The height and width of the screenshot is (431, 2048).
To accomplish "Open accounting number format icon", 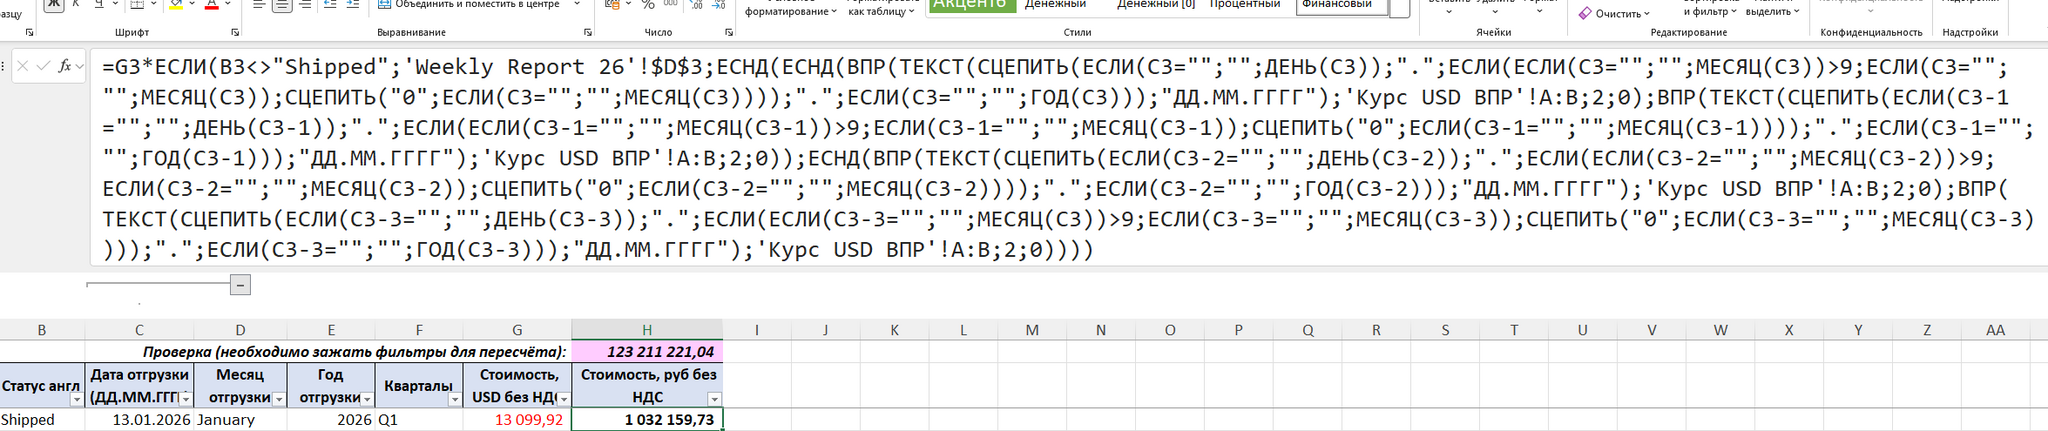I will point(612,4).
